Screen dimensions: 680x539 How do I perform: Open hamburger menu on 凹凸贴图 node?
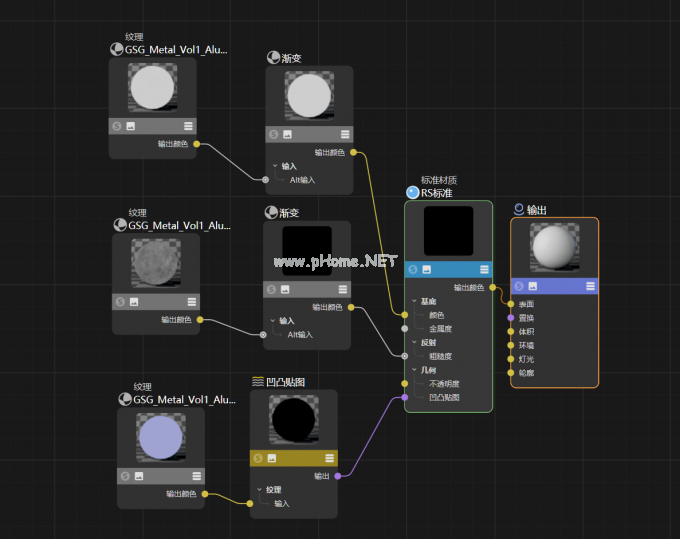pos(330,458)
